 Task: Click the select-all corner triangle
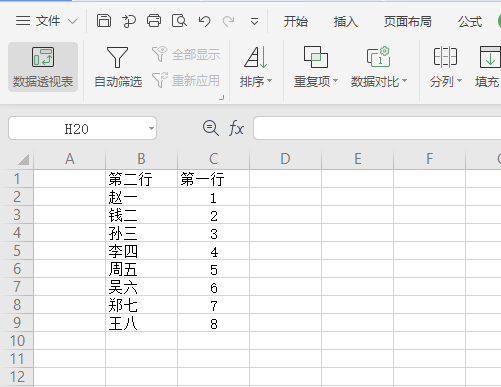point(23,159)
